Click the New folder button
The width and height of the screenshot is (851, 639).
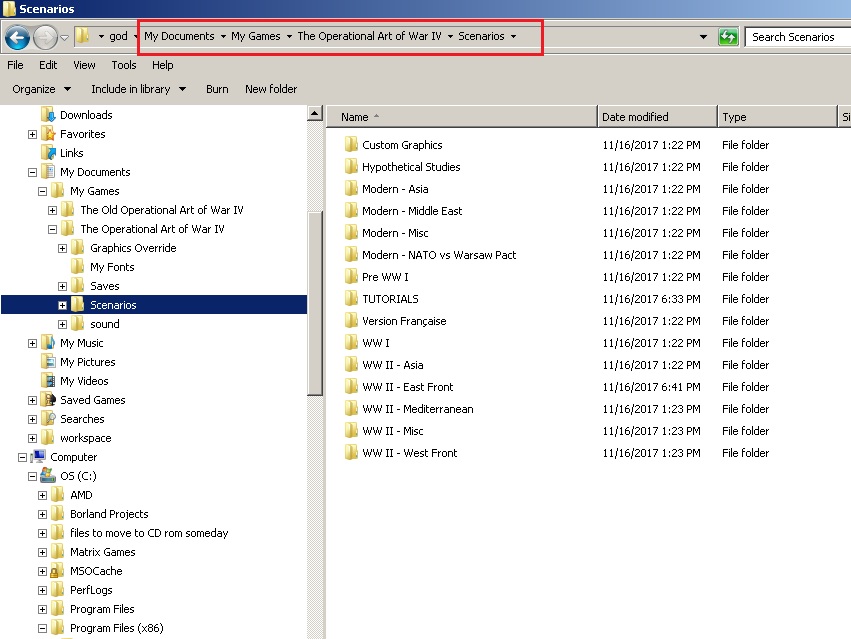pos(271,89)
